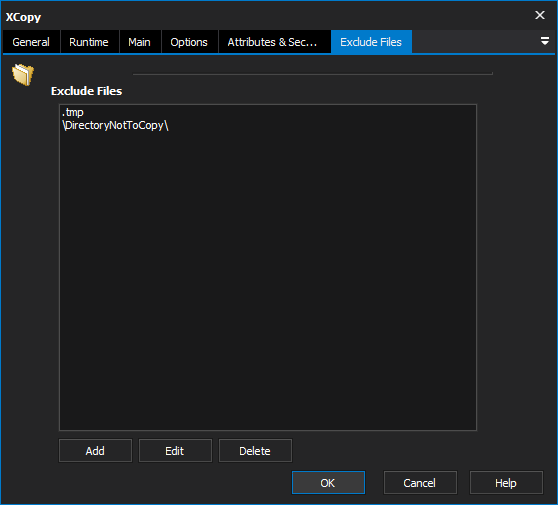Select the Main tab
The height and width of the screenshot is (505, 558).
click(140, 42)
